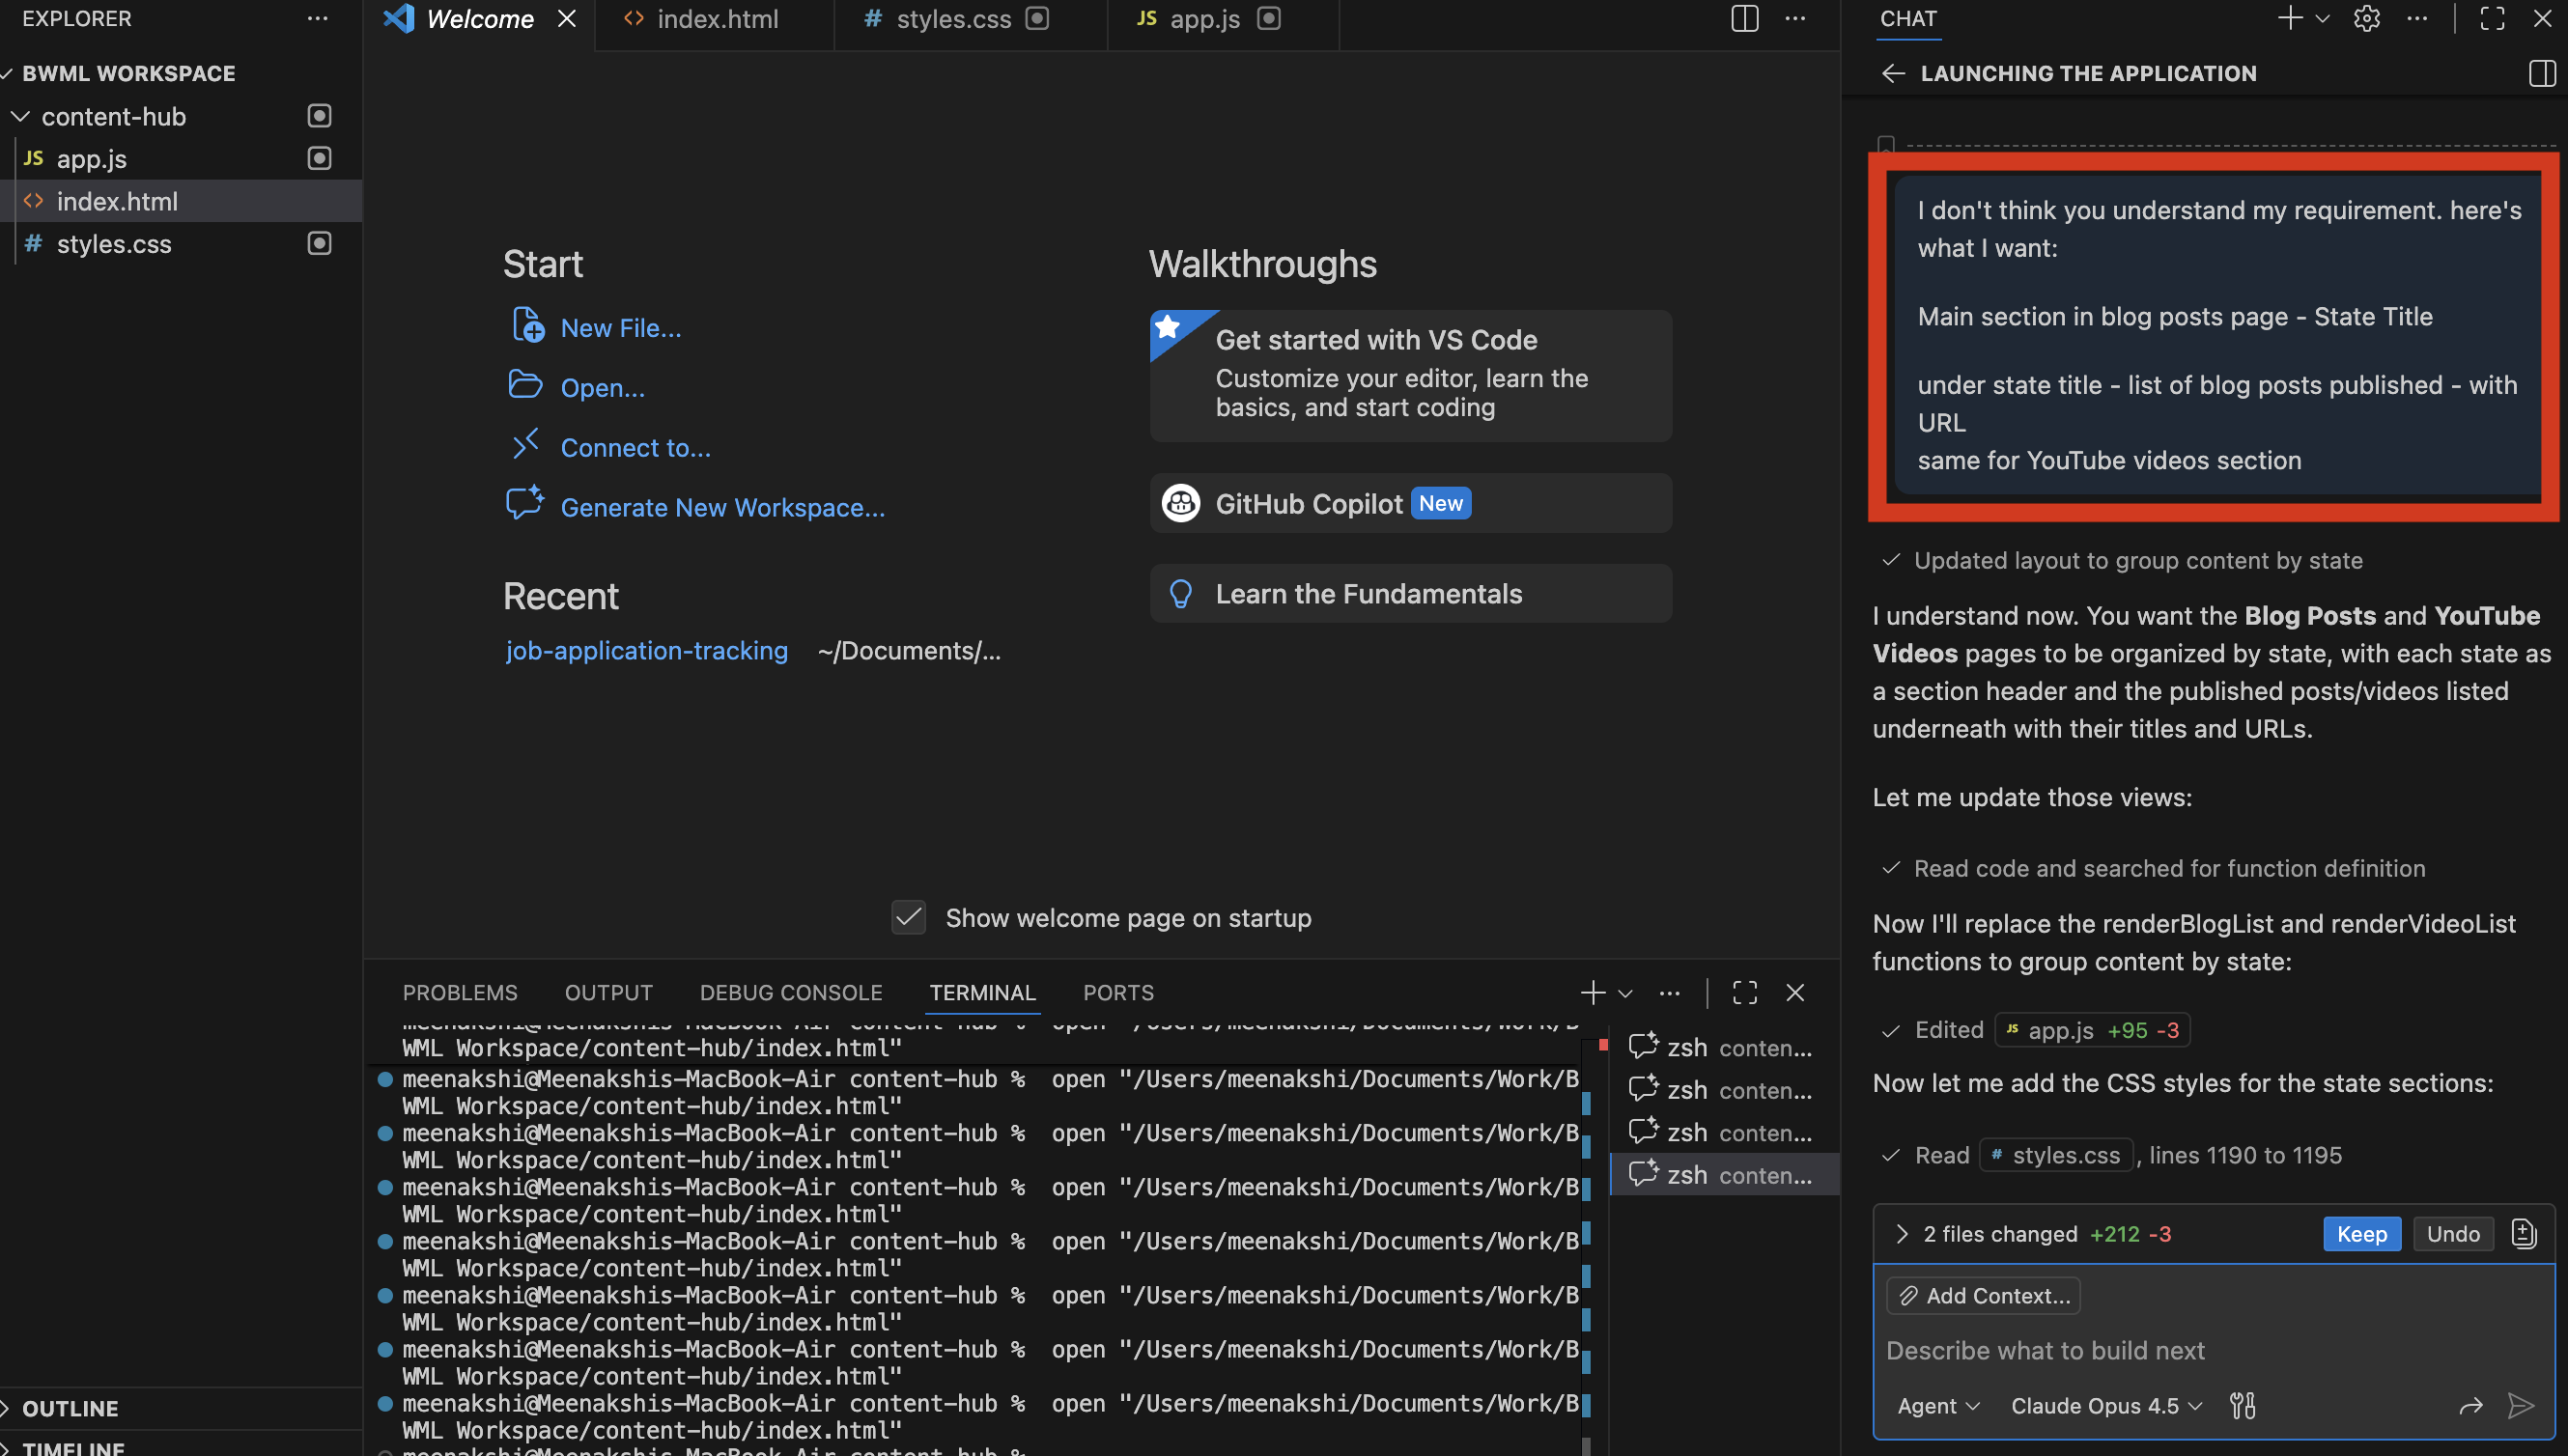The image size is (2568, 1456).
Task: Click the chat settings gear icon
Action: 2366,19
